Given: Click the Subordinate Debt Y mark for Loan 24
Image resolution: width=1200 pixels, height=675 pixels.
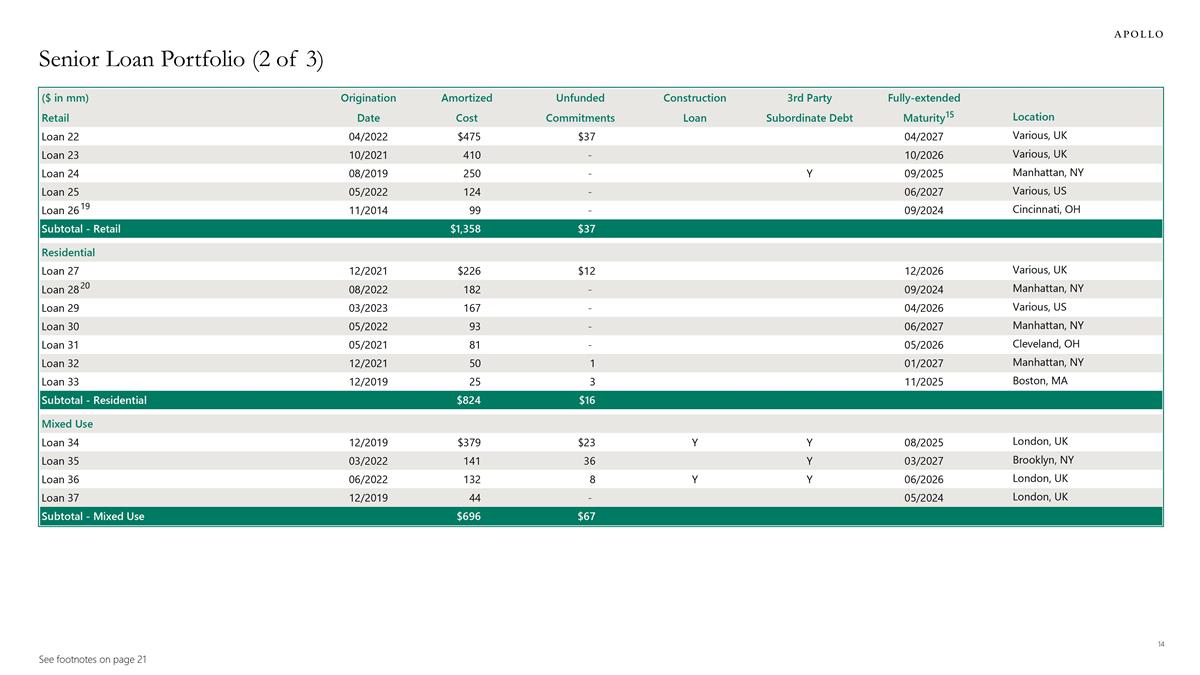Looking at the screenshot, I should [x=809, y=173].
